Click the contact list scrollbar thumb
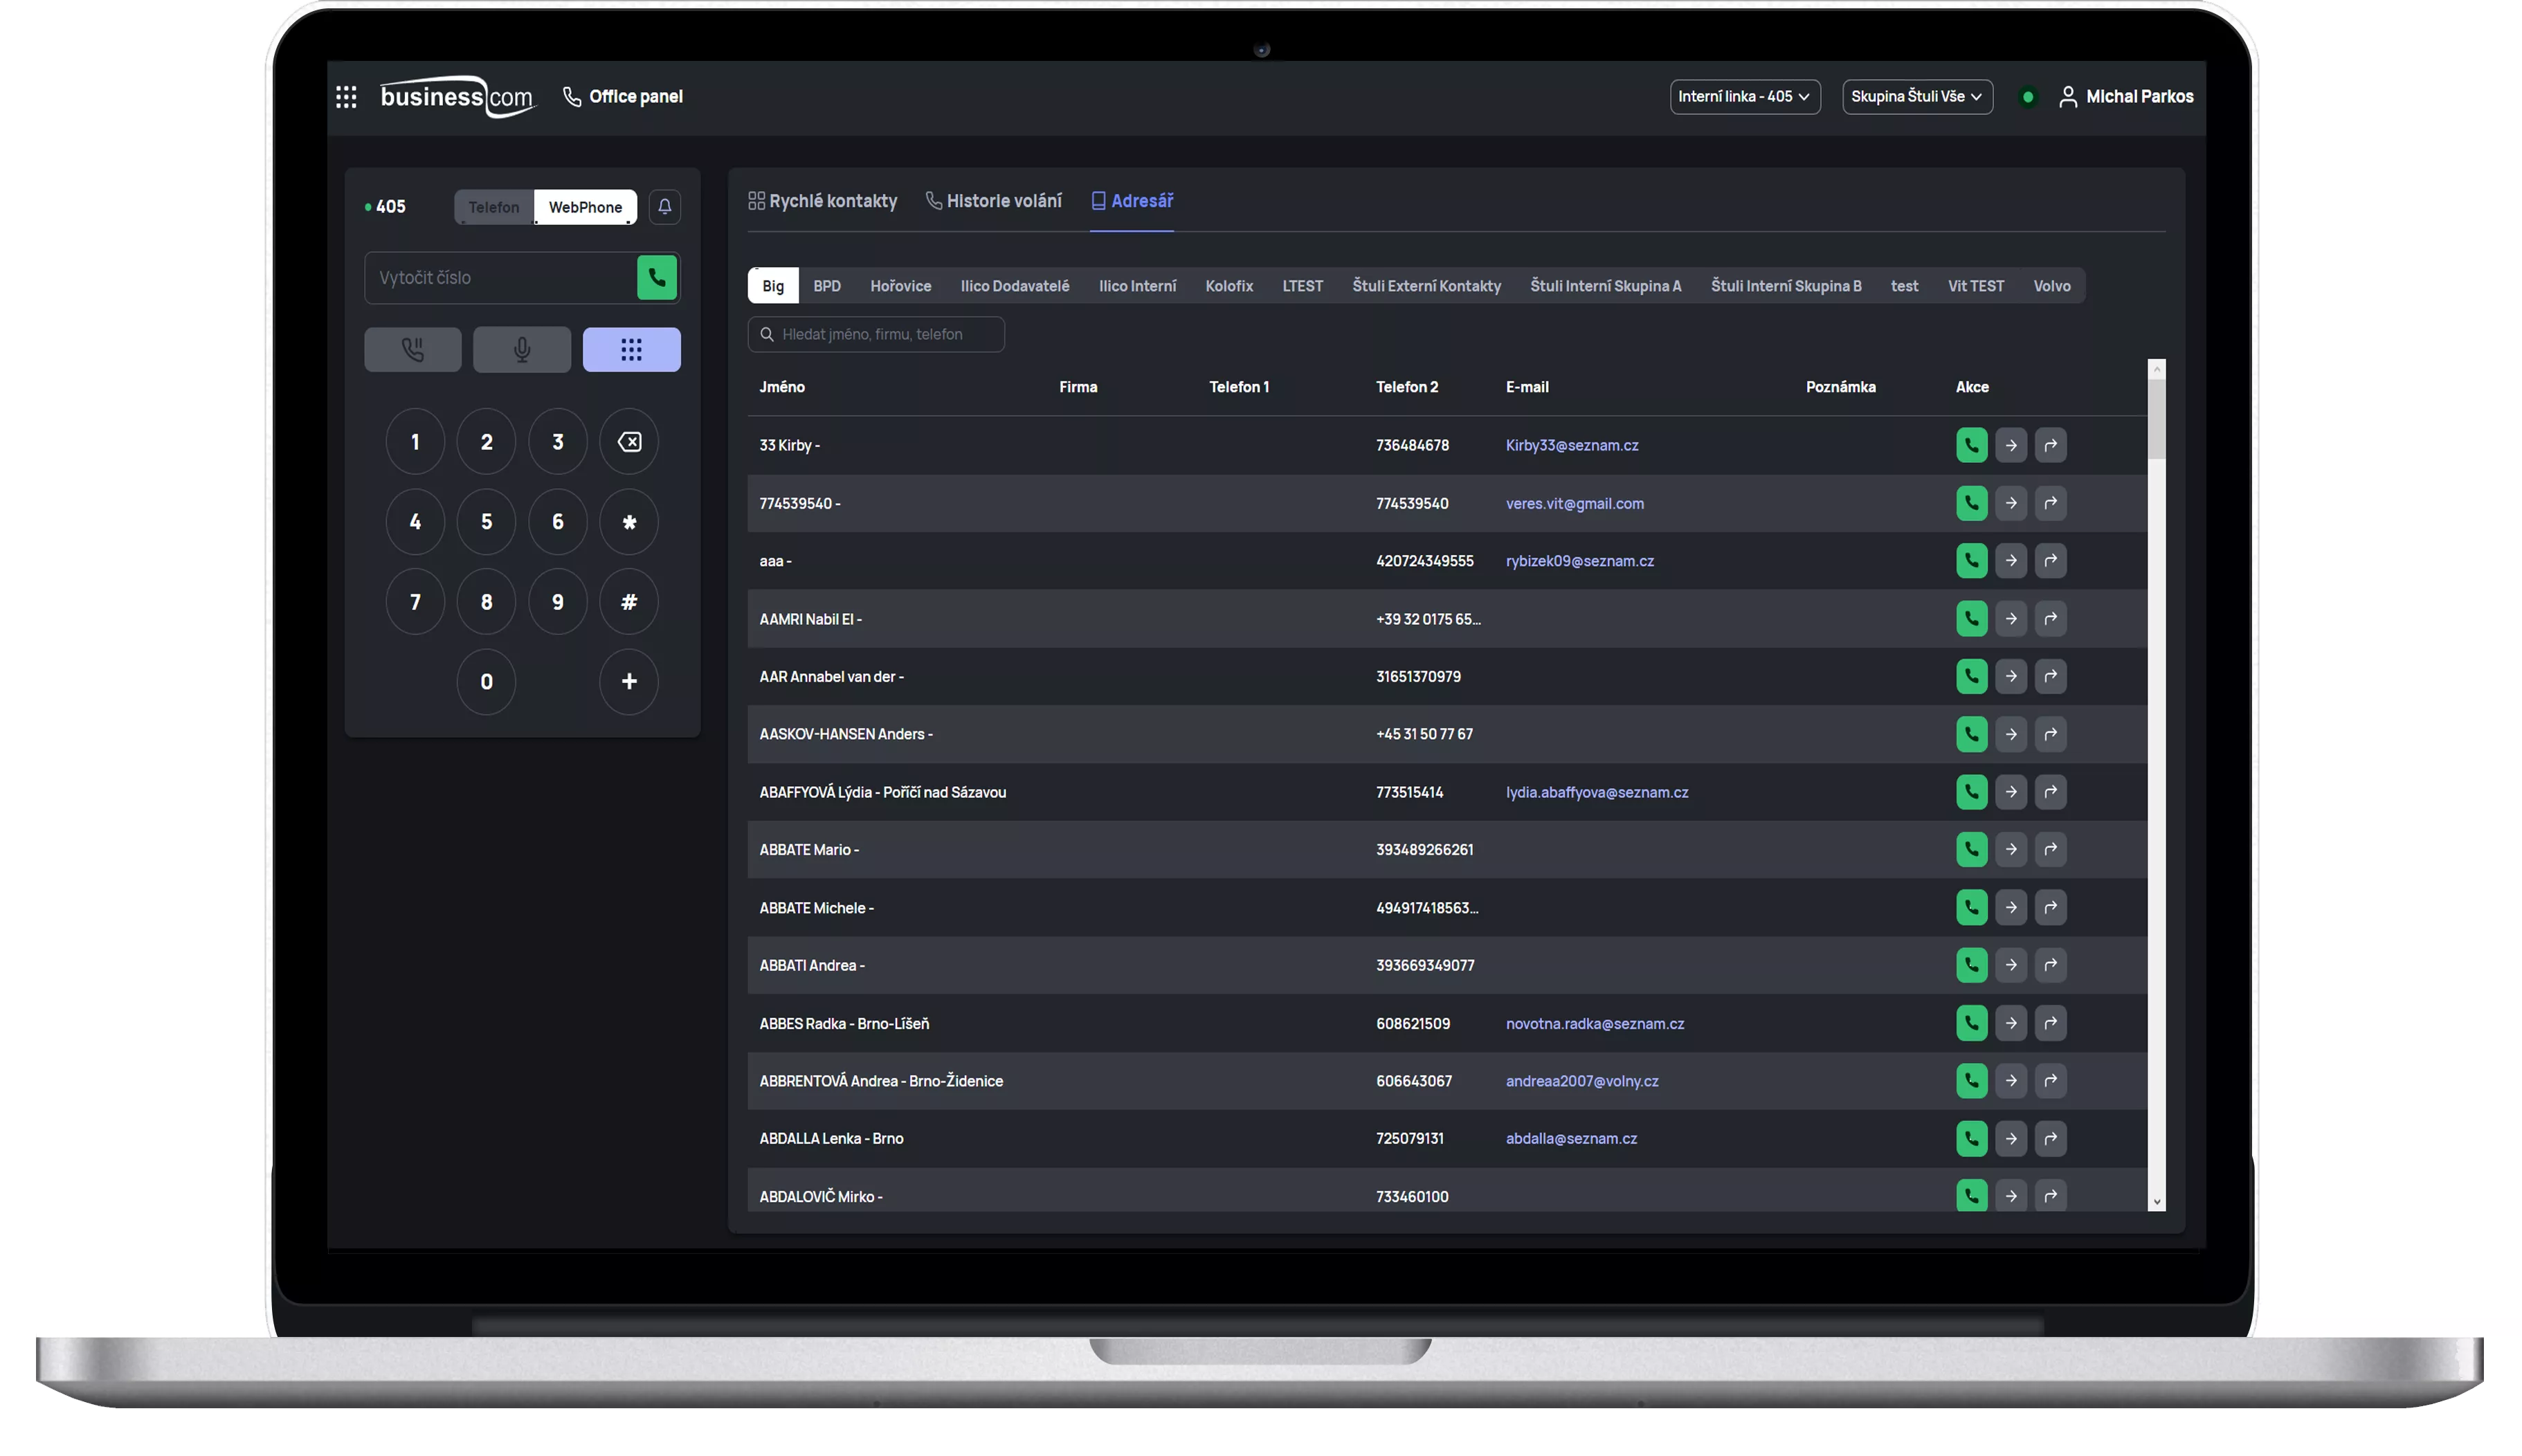2522x1456 pixels. [x=2156, y=418]
